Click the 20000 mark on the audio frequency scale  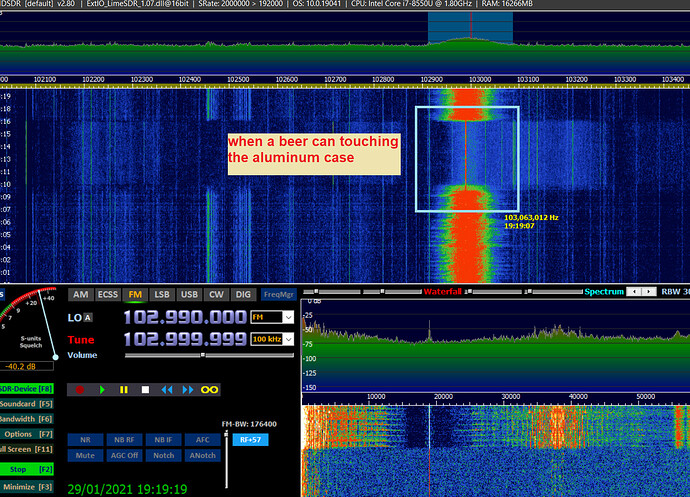(x=443, y=397)
